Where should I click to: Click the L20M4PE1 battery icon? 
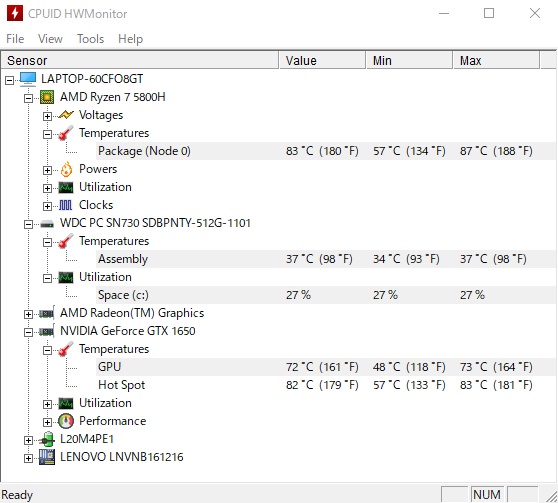tap(47, 439)
